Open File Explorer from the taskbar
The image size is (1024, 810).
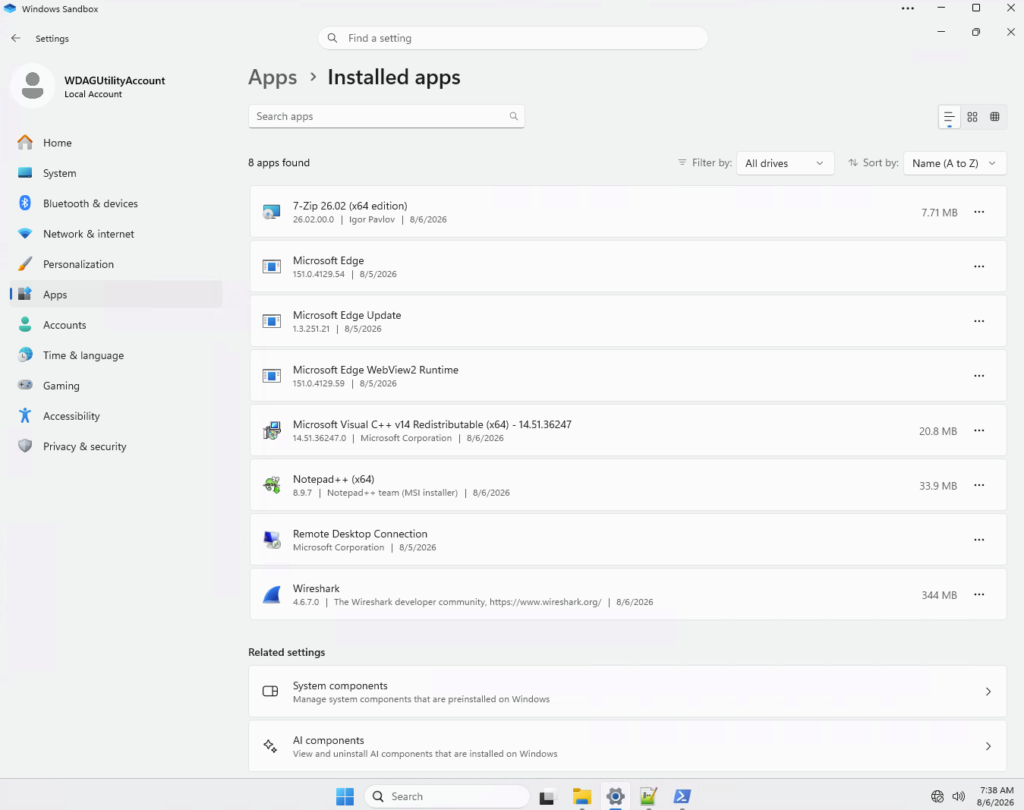point(582,796)
